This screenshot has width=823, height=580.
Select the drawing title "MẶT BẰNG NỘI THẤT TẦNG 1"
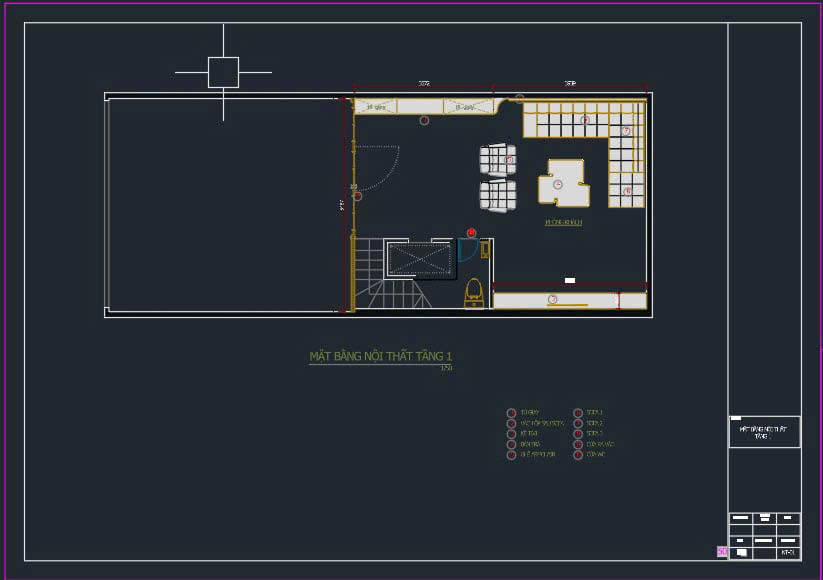pos(381,356)
